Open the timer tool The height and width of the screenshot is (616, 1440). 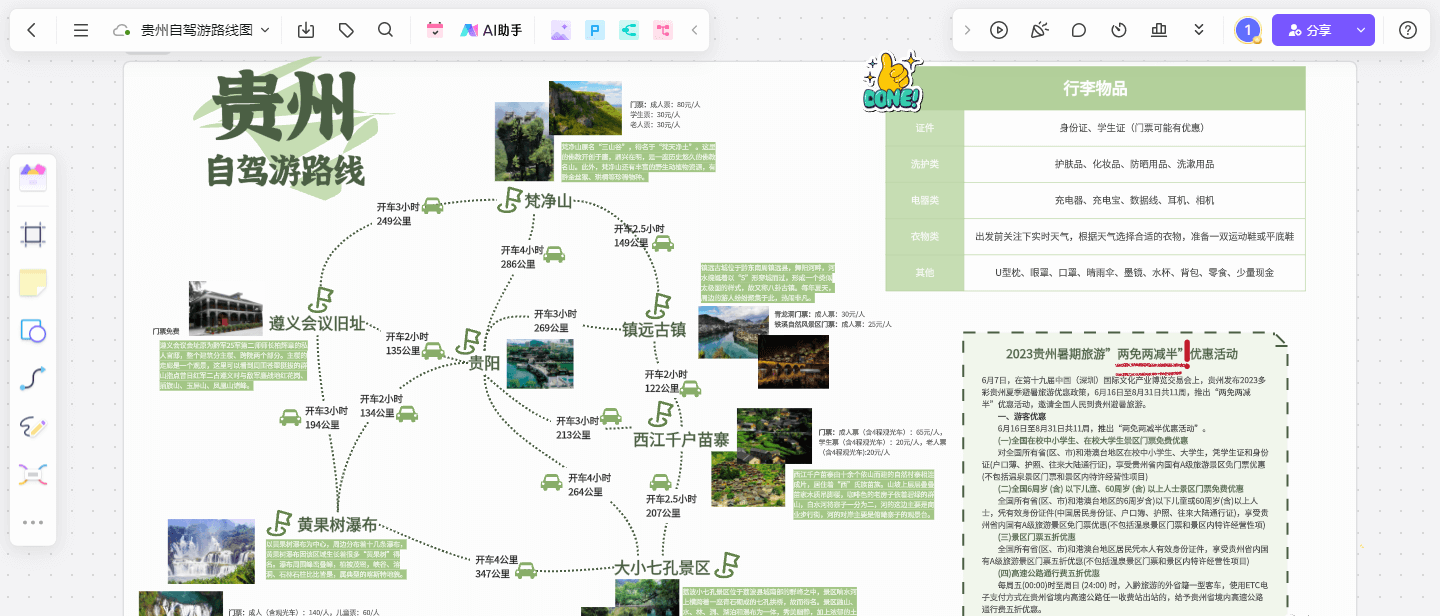coord(1118,30)
